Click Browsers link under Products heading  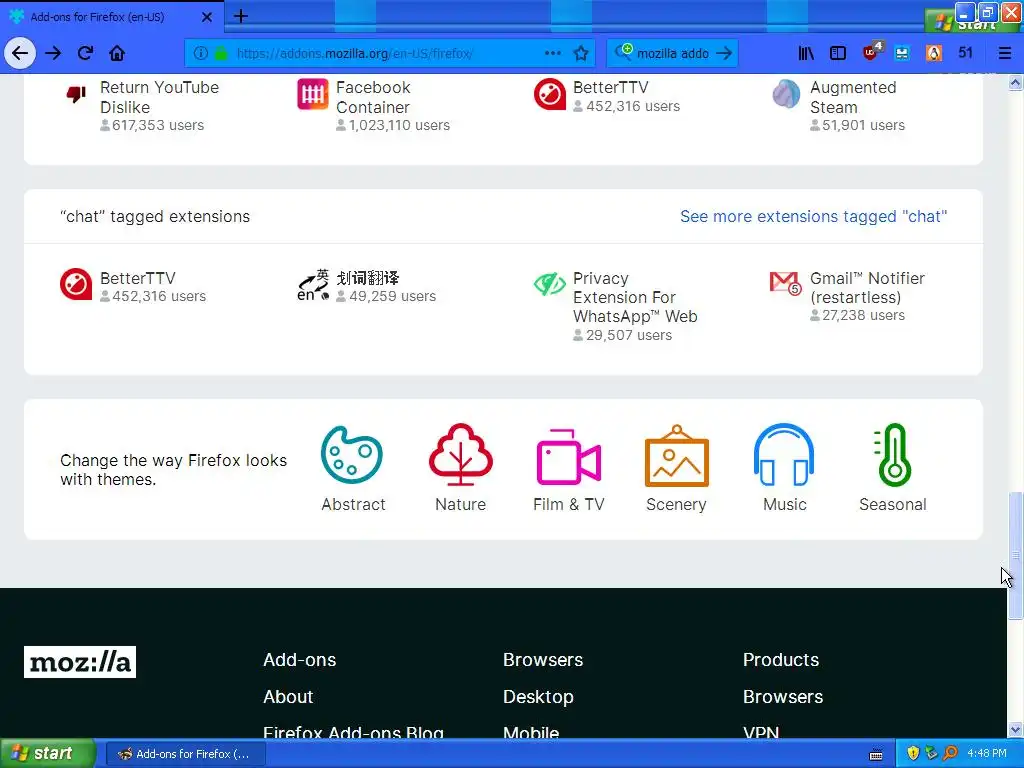(782, 697)
